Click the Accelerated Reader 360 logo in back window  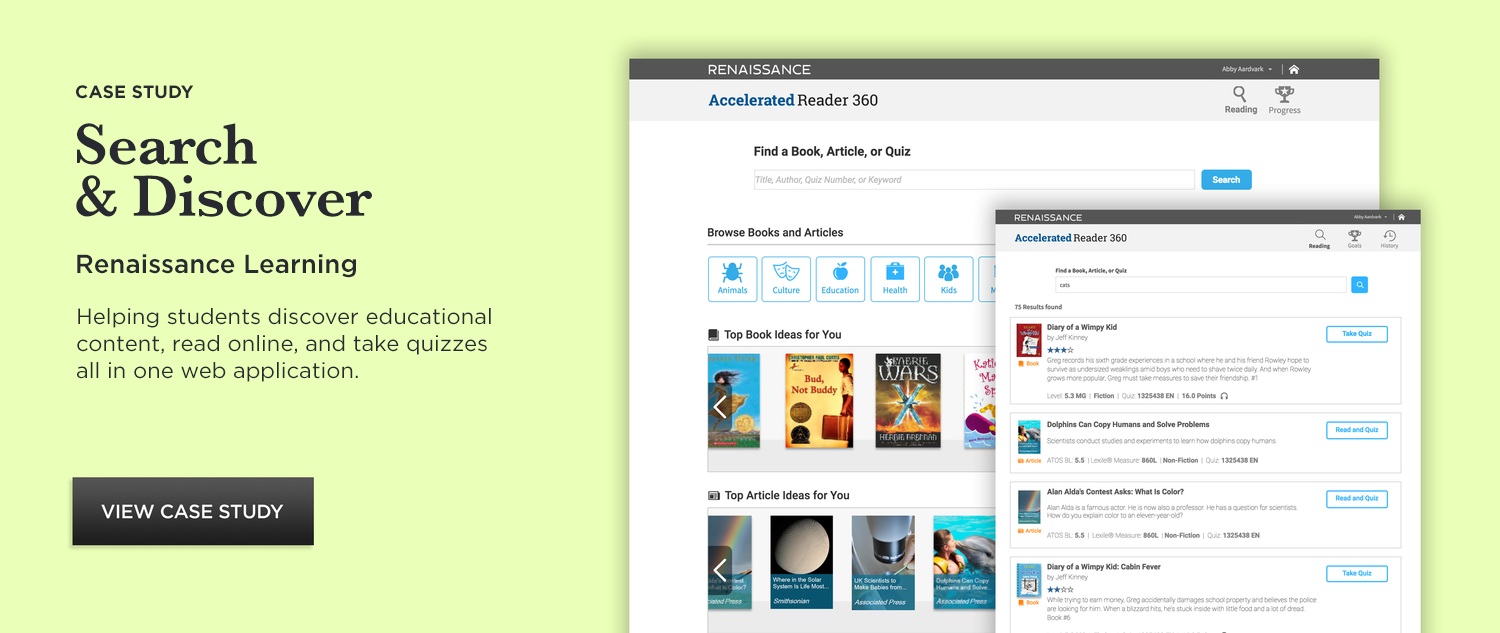(x=793, y=100)
